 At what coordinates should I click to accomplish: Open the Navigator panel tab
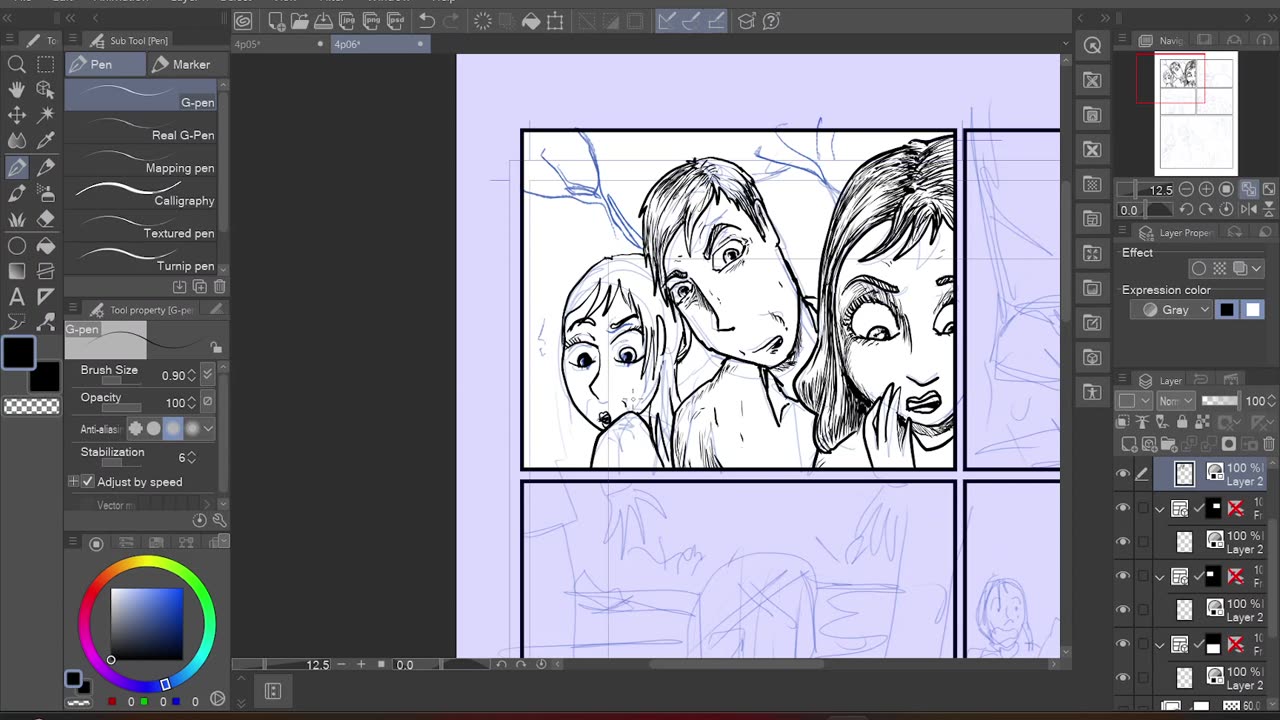[1162, 41]
